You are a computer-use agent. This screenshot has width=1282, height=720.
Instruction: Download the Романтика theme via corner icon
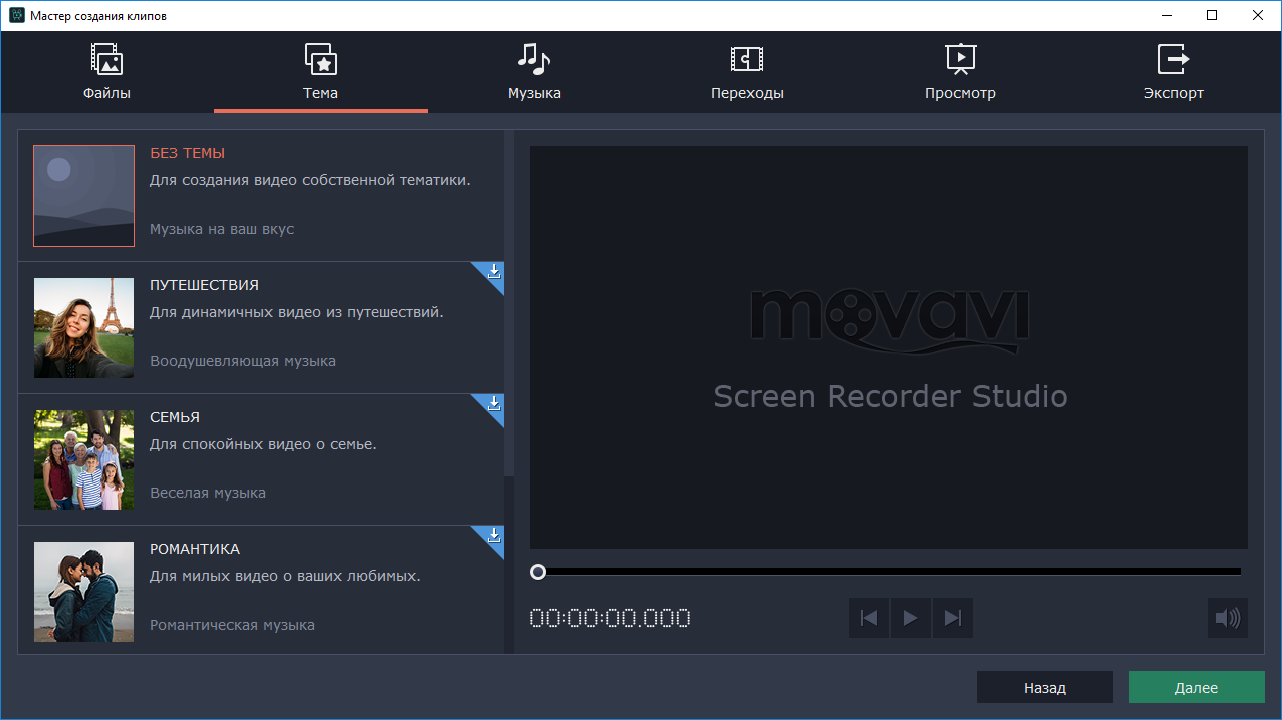click(493, 535)
